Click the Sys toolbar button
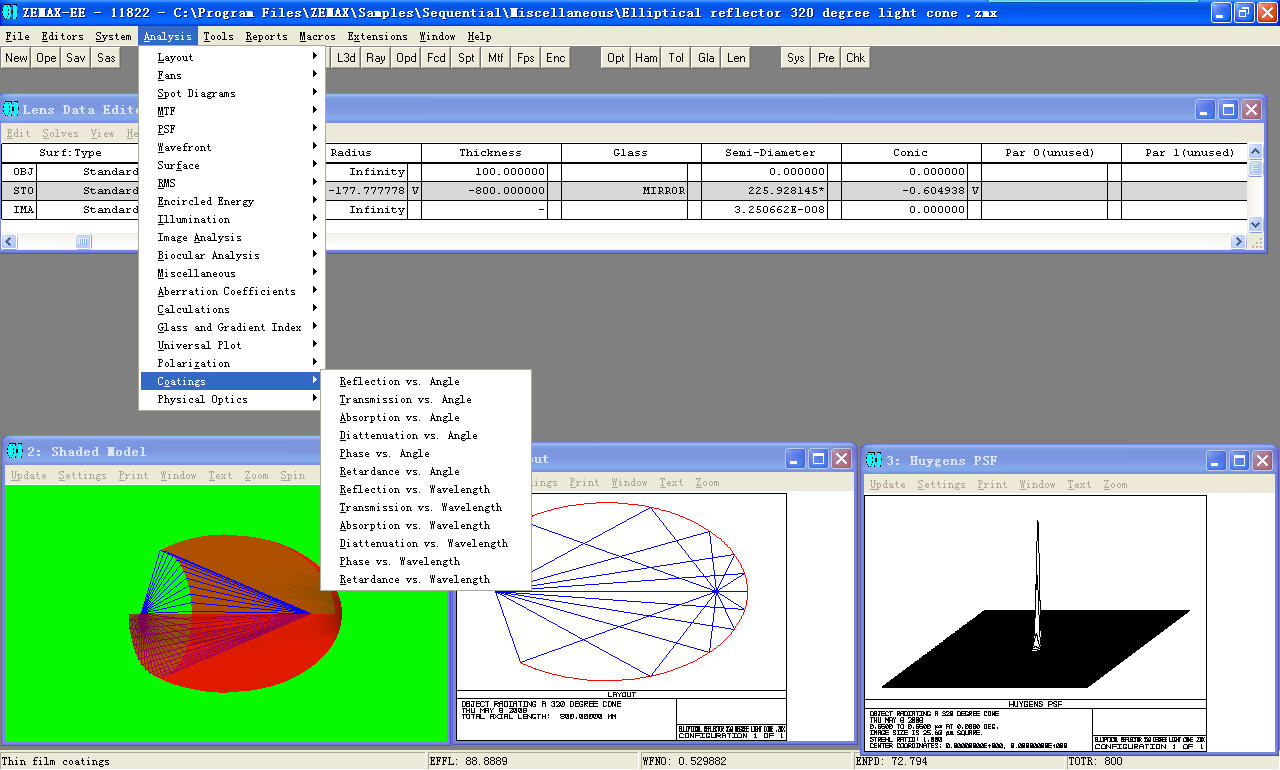Image resolution: width=1280 pixels, height=770 pixels. [796, 58]
